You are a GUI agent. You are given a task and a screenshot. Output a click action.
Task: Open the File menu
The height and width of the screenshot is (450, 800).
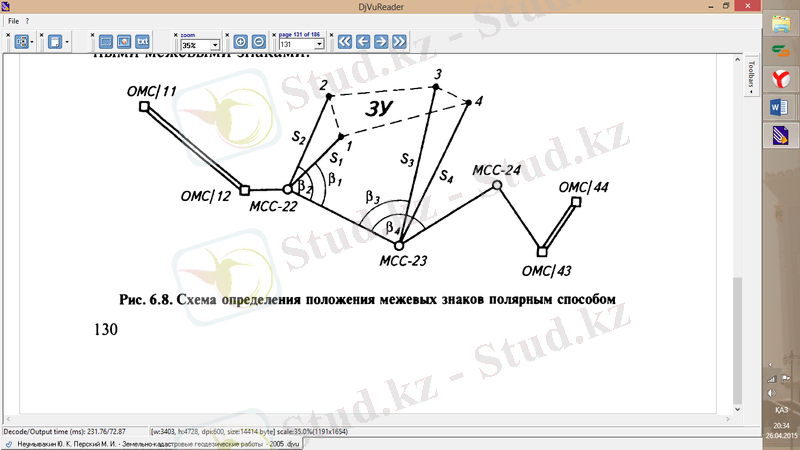[13, 21]
